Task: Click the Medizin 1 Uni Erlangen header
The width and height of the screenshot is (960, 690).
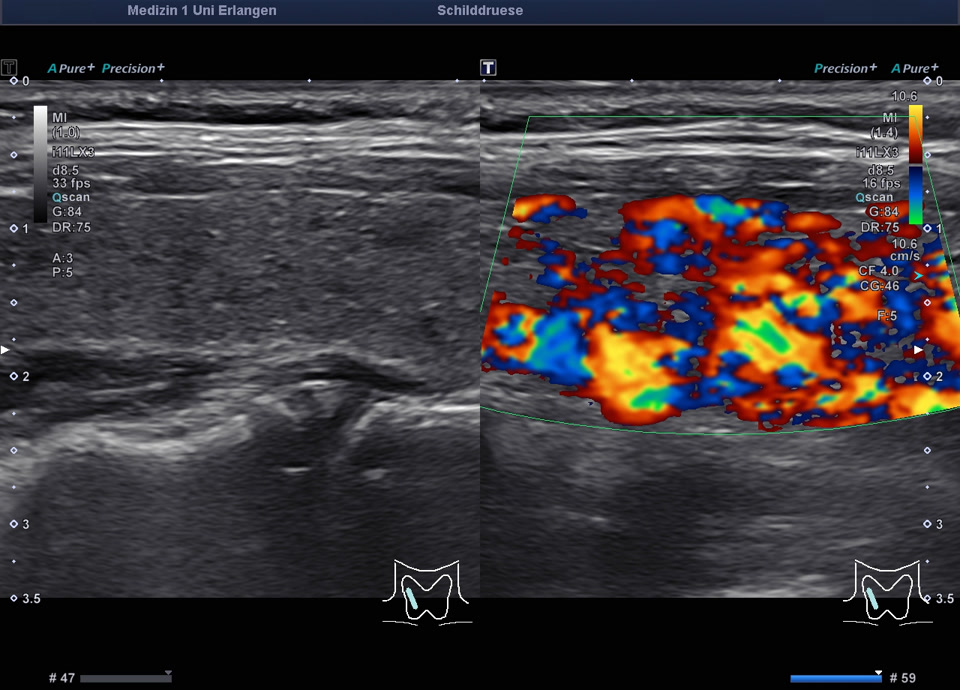Action: [202, 11]
